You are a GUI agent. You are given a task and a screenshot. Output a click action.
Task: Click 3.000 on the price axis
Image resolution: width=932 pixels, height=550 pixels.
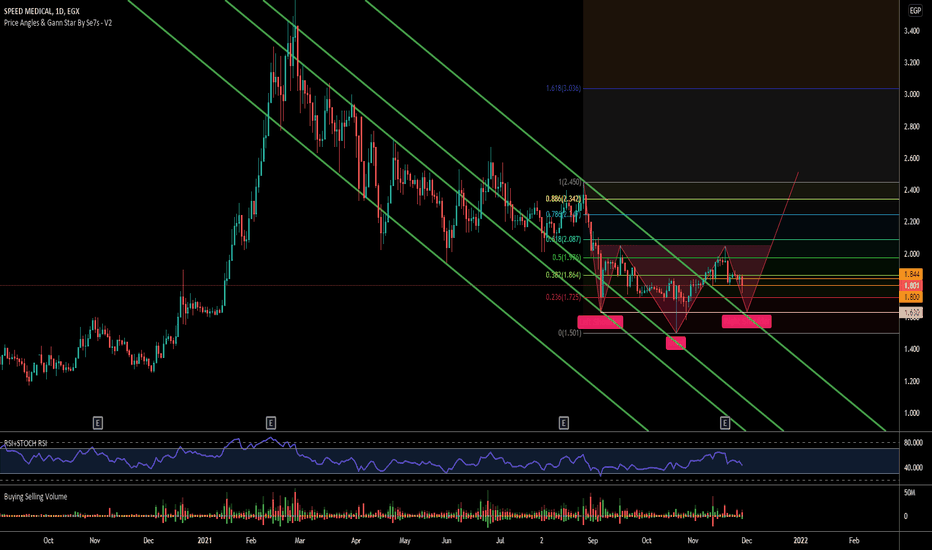click(x=912, y=94)
